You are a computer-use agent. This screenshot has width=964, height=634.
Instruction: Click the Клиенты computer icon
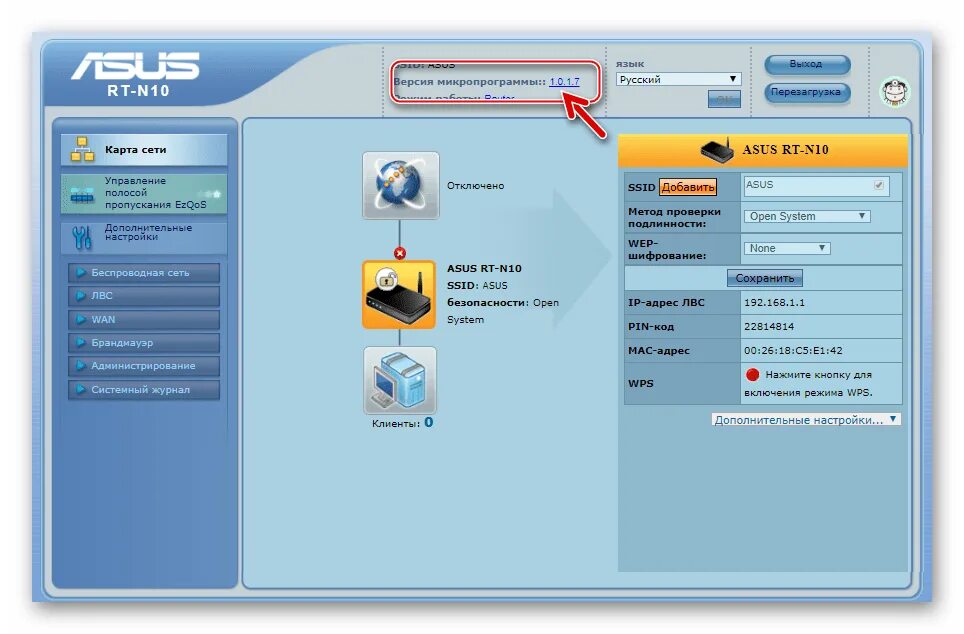[x=401, y=381]
